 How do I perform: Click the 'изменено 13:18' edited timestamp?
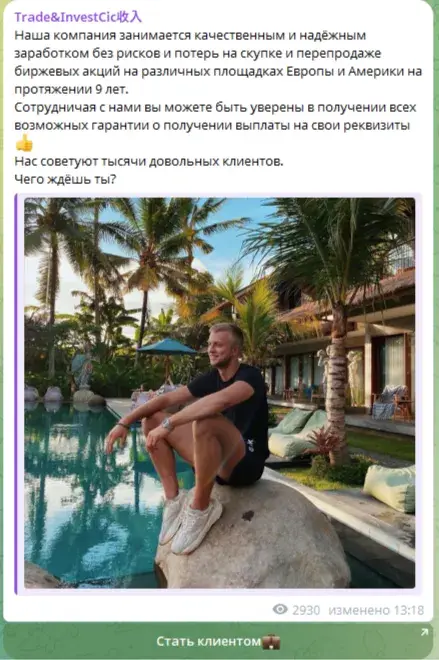click(376, 610)
